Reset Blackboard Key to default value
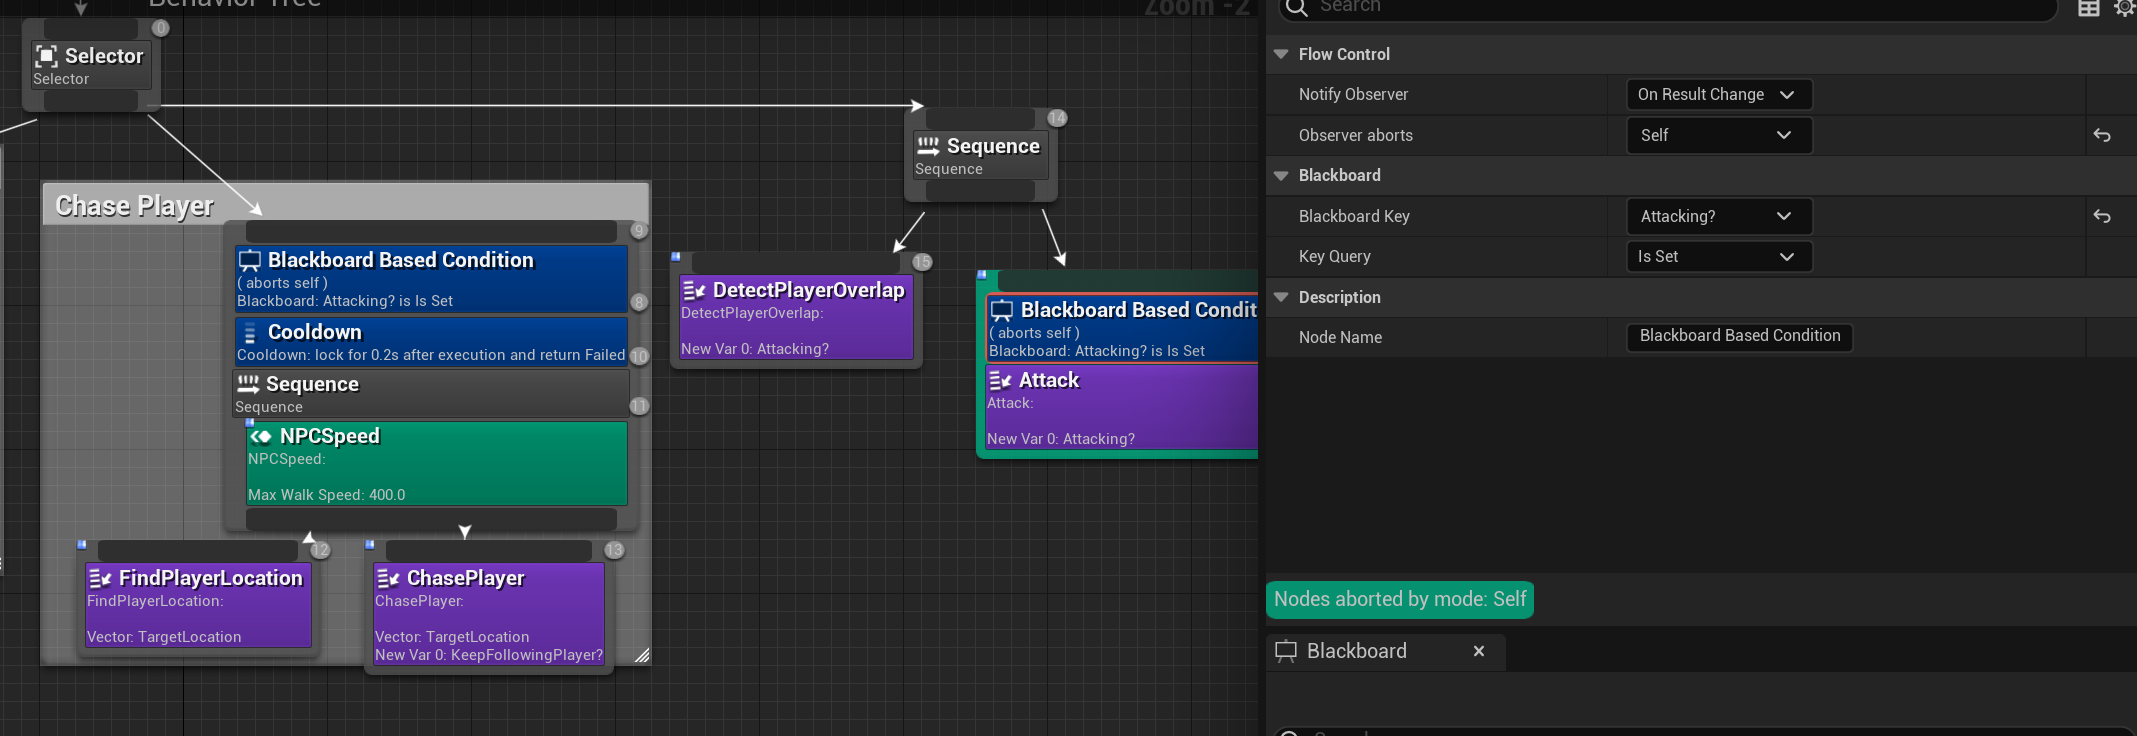The width and height of the screenshot is (2137, 736). pos(2102,216)
